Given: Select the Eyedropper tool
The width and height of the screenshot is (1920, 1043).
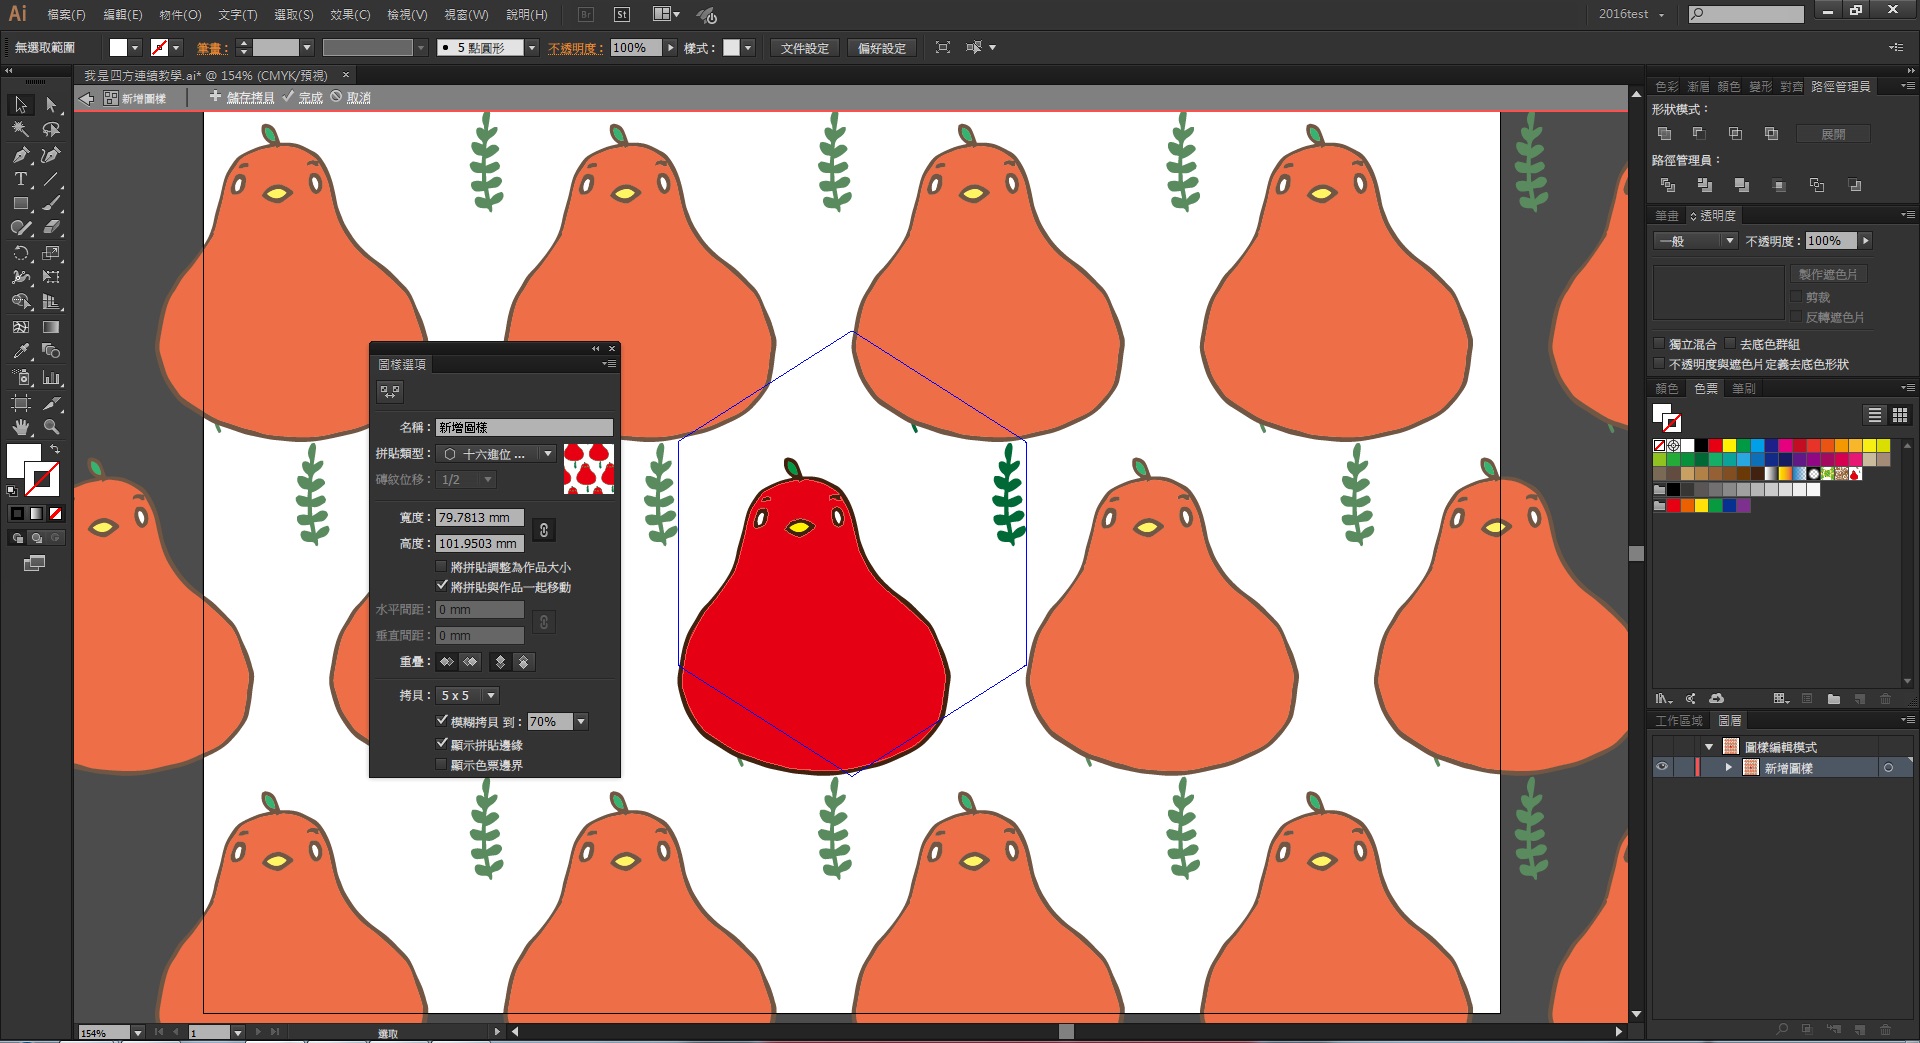Looking at the screenshot, I should [x=21, y=352].
